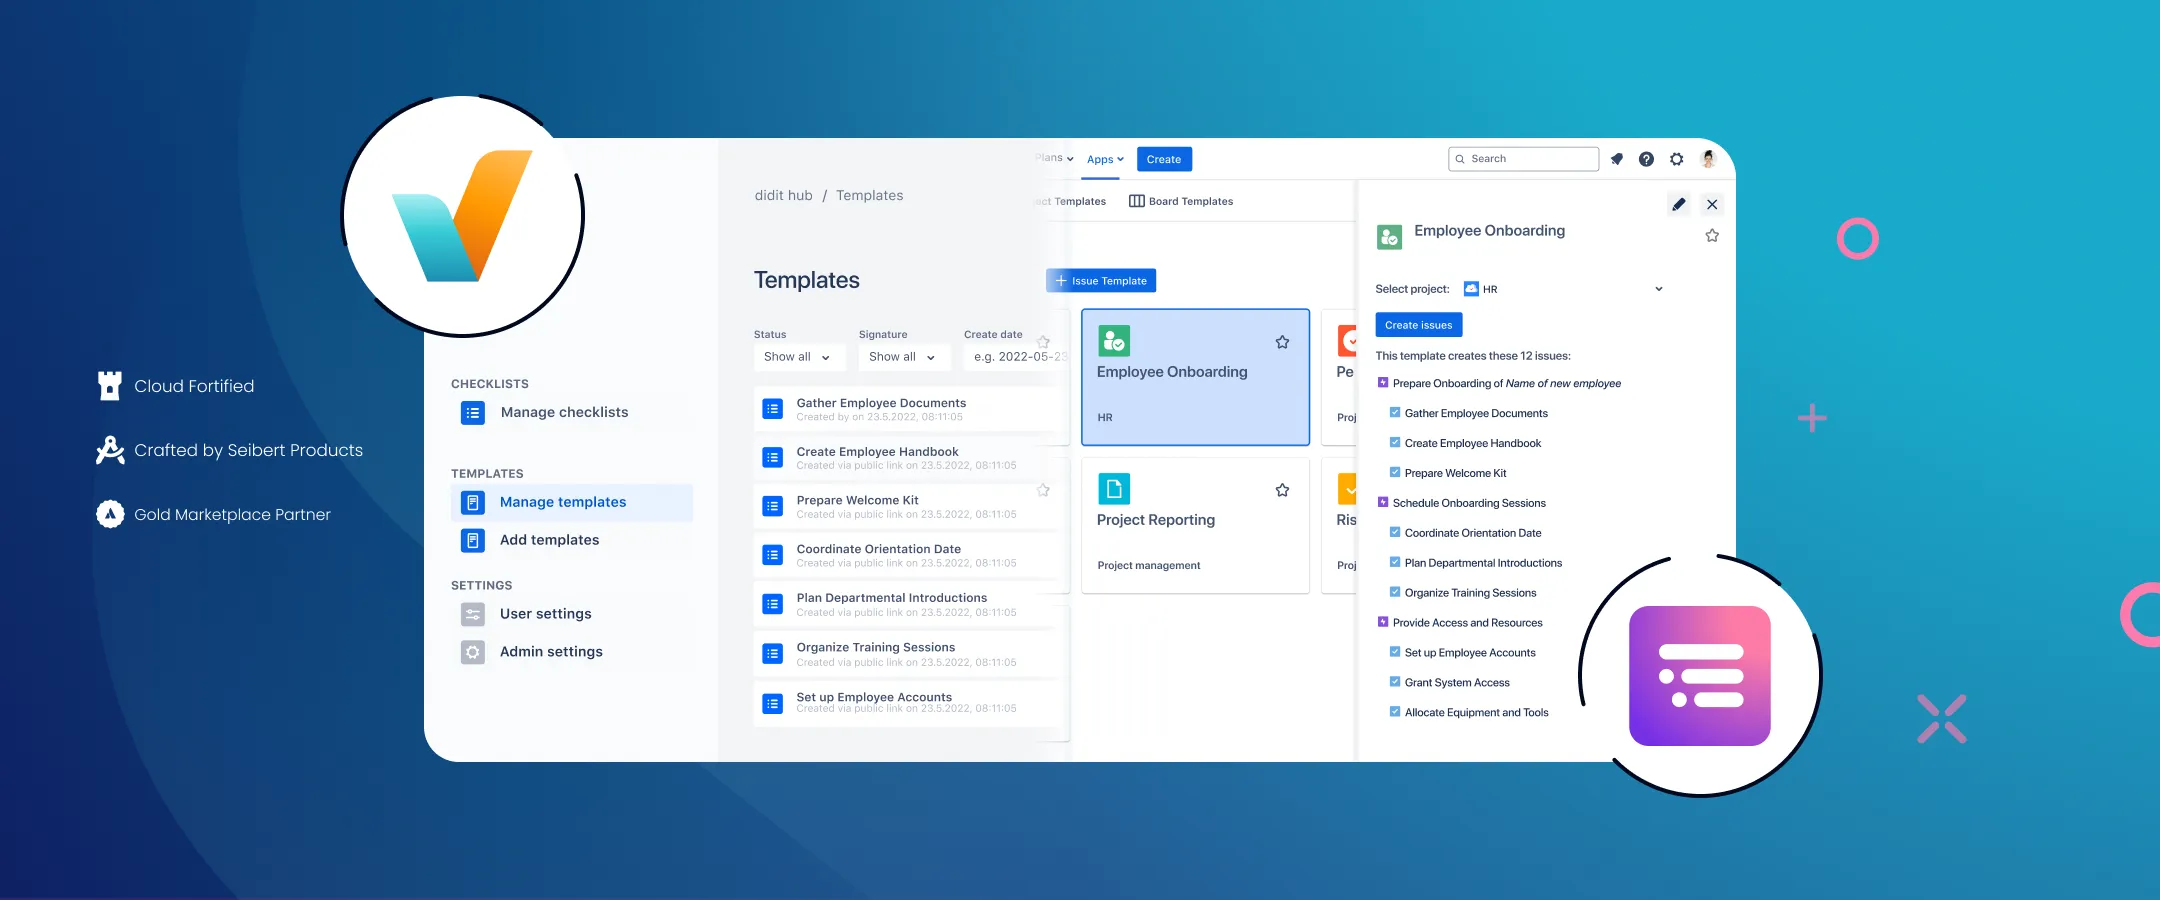Click the Issue Template button
2160x900 pixels.
pyautogui.click(x=1101, y=281)
